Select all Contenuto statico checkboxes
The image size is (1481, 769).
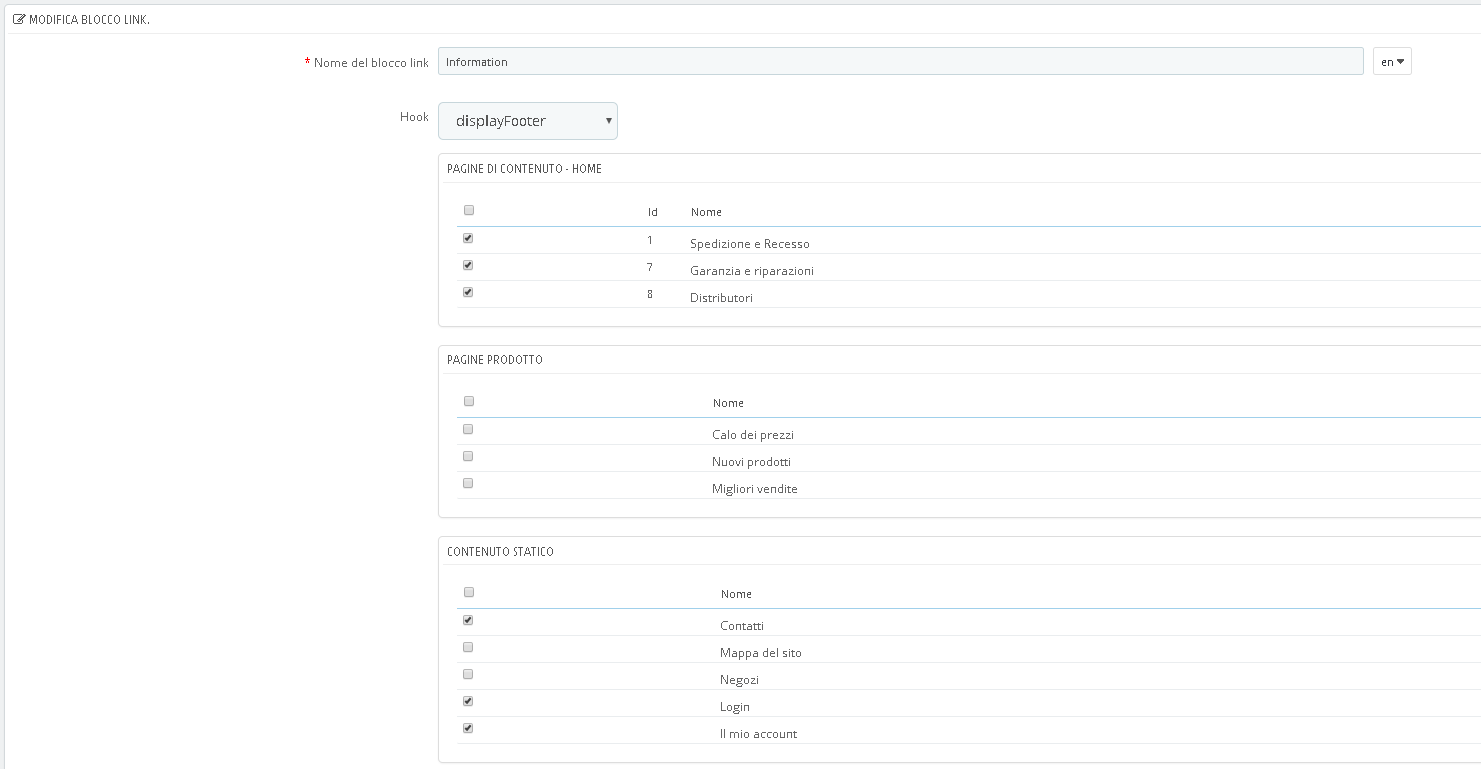pos(469,592)
